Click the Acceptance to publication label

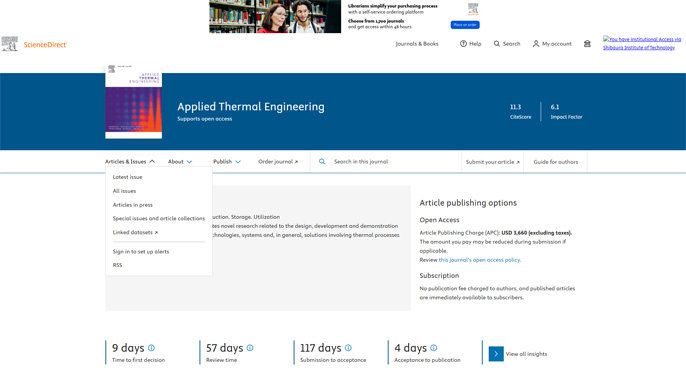click(x=427, y=360)
